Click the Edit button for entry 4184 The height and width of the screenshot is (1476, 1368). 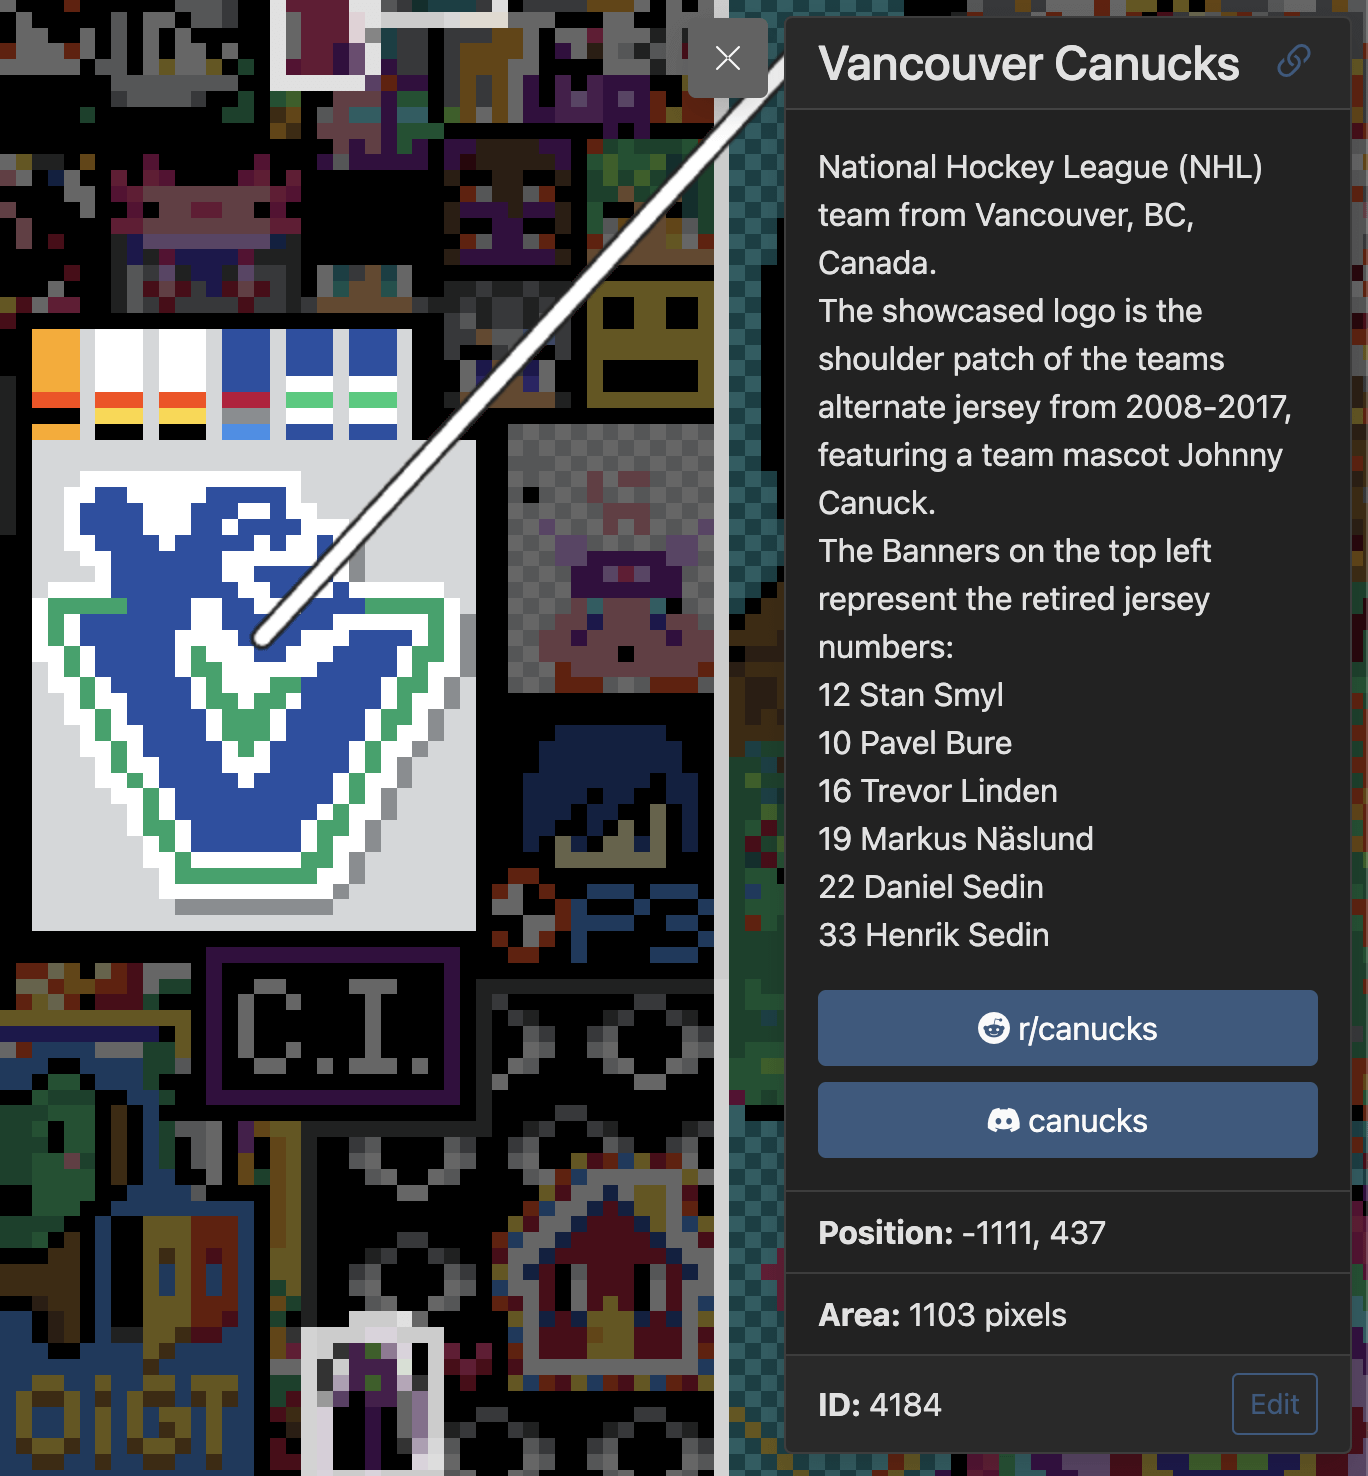tap(1274, 1404)
